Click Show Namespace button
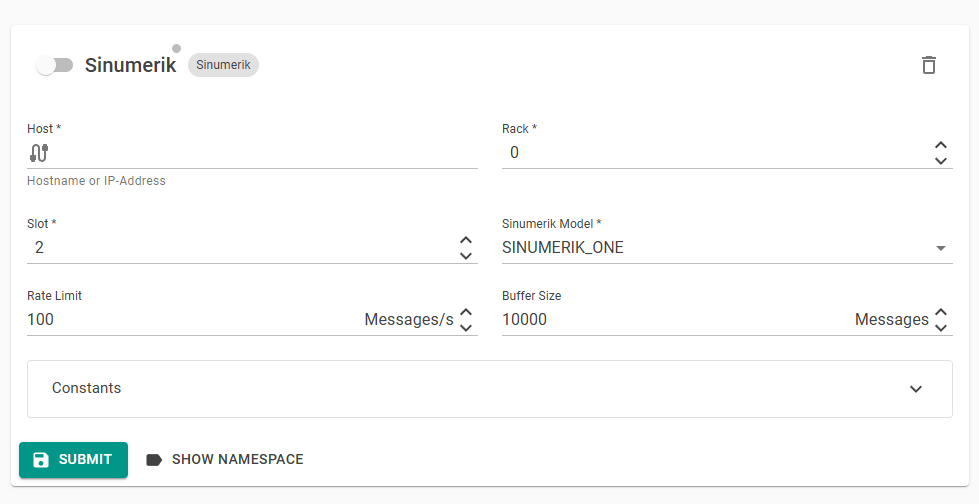 [225, 460]
